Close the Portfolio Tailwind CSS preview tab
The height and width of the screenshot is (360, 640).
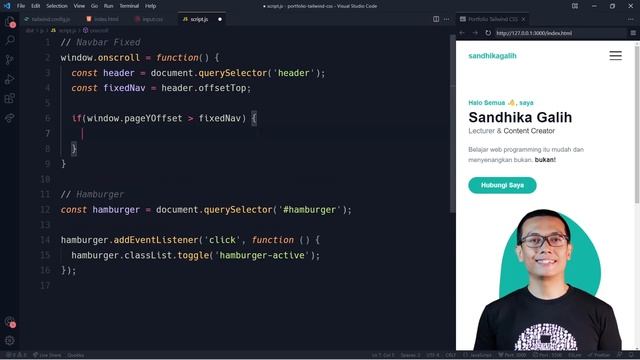click(523, 19)
